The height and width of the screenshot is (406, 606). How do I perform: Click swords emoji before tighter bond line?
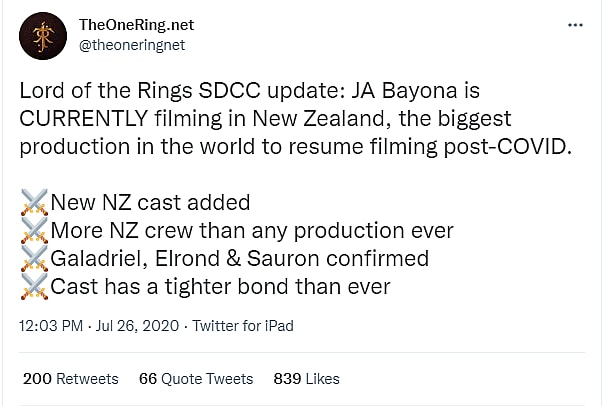click(34, 285)
